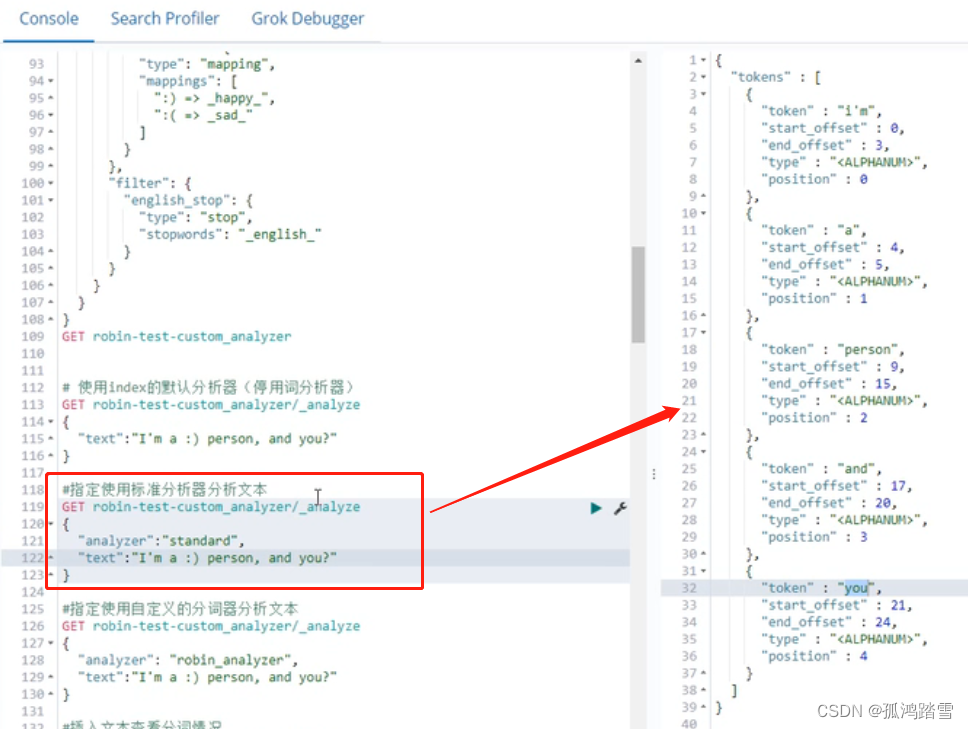The height and width of the screenshot is (729, 968).
Task: Collapse the fold arrow at output line 24
Action: point(703,452)
